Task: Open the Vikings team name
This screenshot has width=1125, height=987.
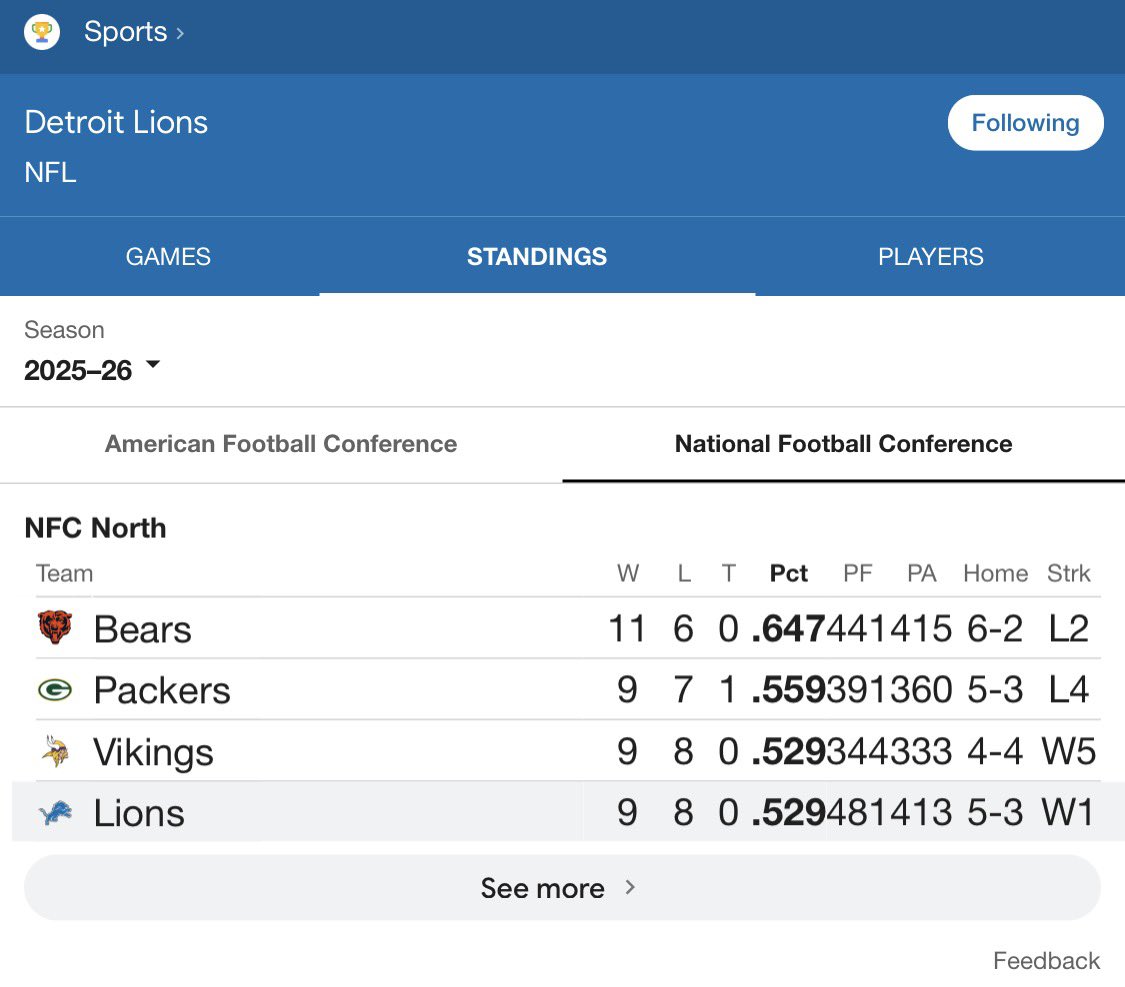Action: click(154, 752)
